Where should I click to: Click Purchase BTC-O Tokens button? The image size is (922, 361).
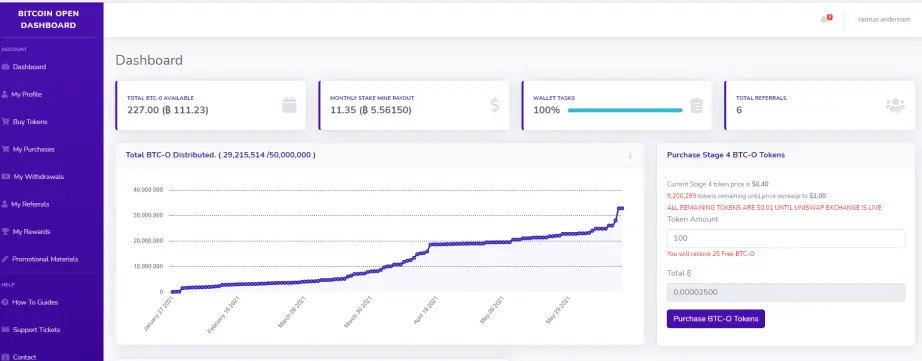coord(716,319)
